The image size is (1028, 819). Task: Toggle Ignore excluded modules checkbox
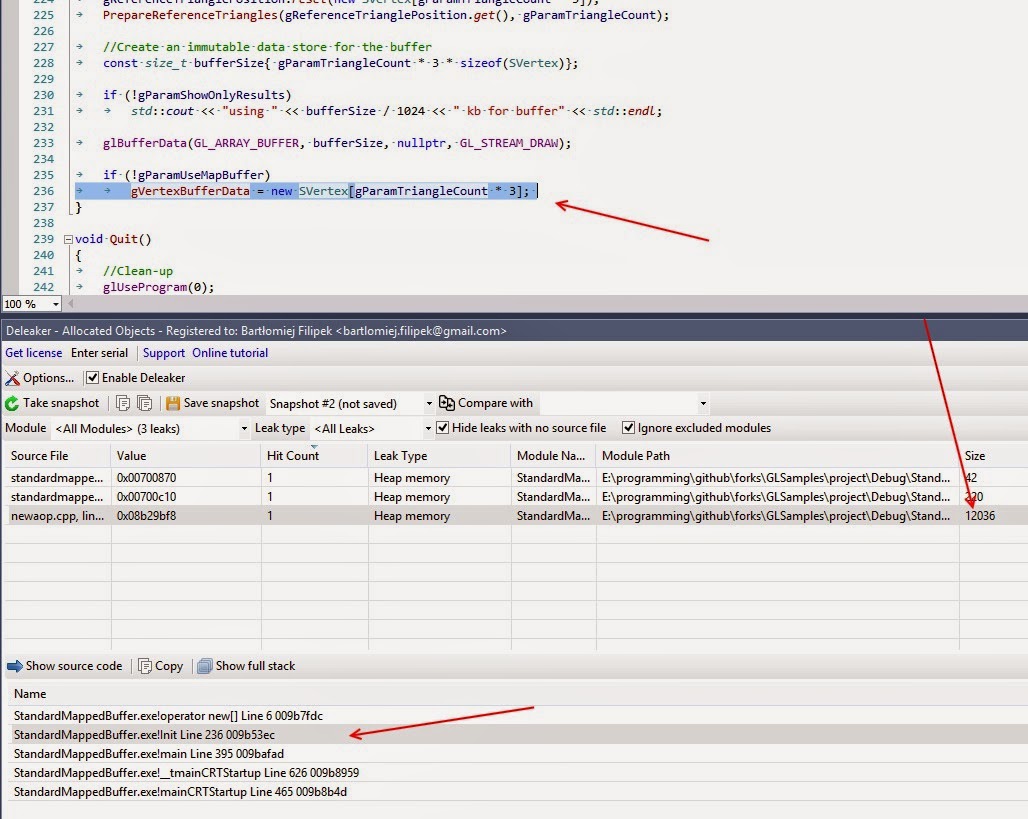(x=628, y=428)
